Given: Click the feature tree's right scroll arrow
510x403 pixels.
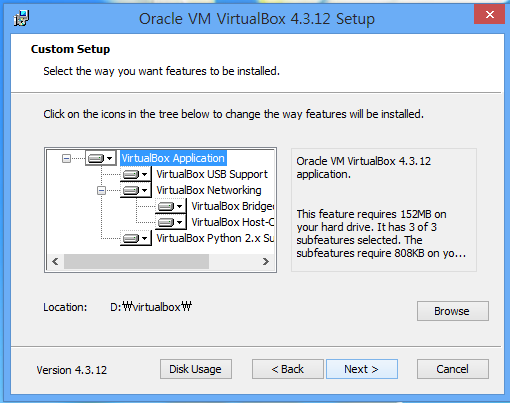Looking at the screenshot, I should (x=266, y=262).
